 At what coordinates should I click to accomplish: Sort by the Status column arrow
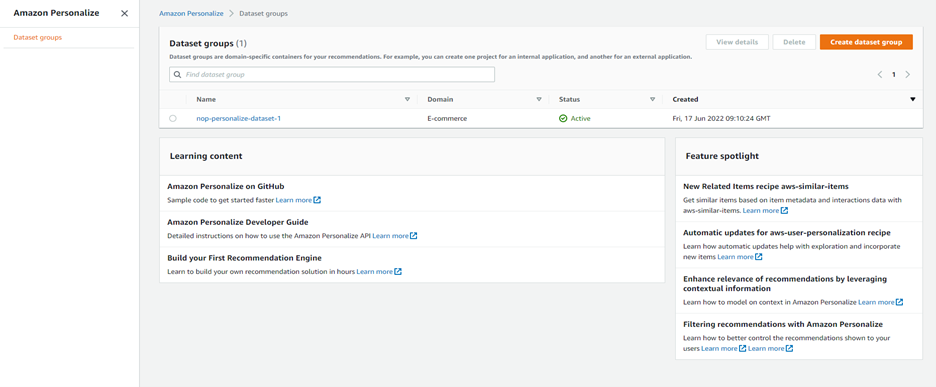pos(652,99)
